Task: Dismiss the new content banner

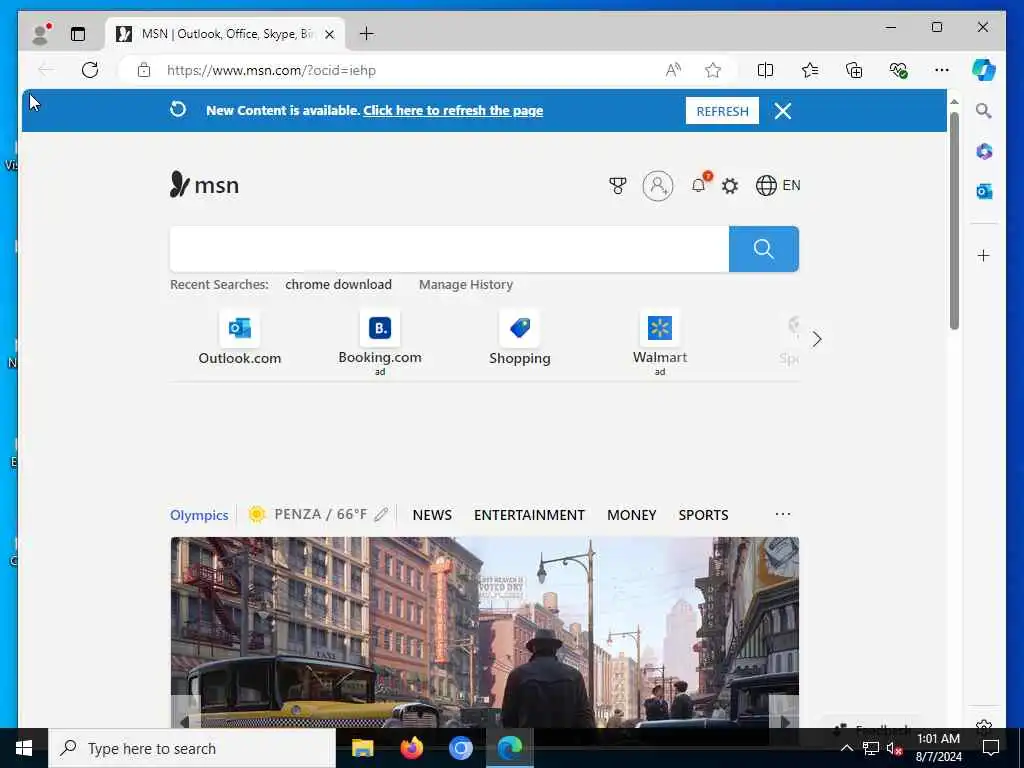Action: tap(783, 111)
